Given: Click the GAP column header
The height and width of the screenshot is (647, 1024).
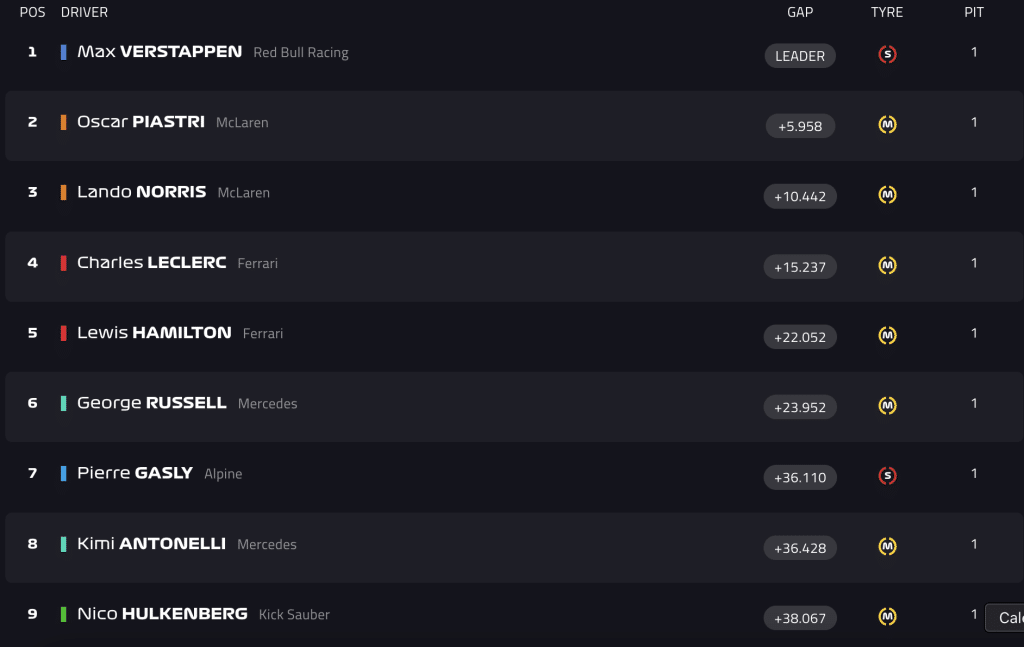Looking at the screenshot, I should (800, 12).
